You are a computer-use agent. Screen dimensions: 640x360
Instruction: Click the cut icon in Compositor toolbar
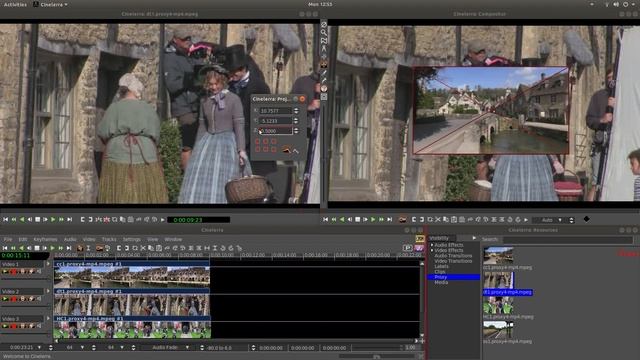[438, 220]
